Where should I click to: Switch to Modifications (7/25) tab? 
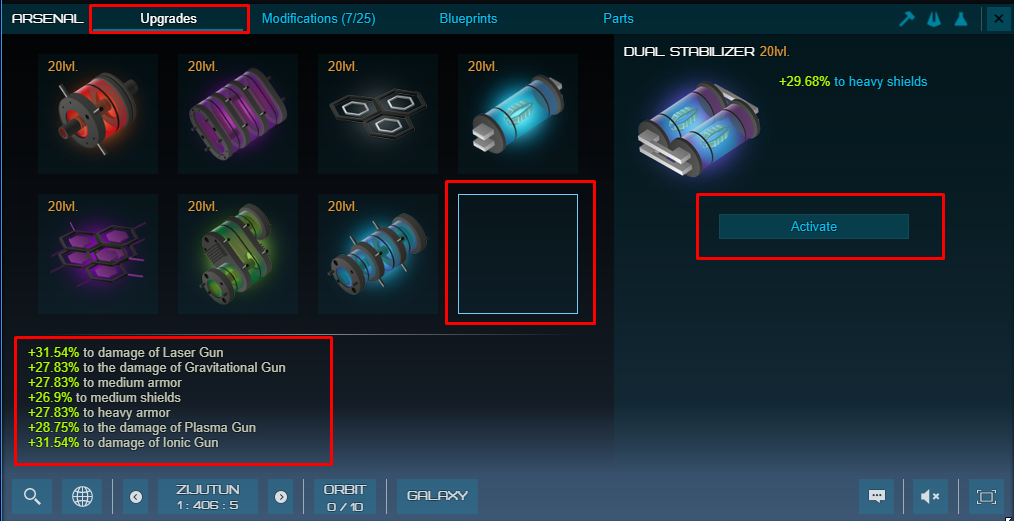318,19
